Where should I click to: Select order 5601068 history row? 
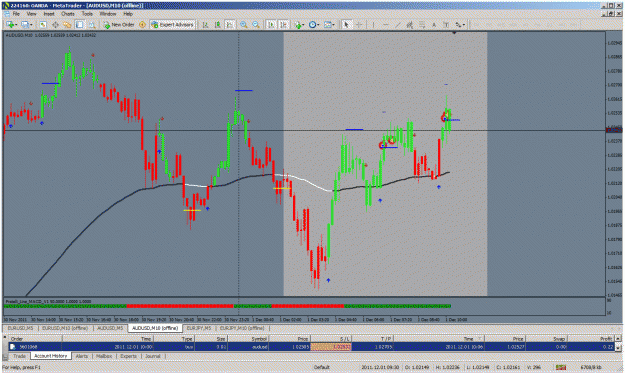pos(311,347)
